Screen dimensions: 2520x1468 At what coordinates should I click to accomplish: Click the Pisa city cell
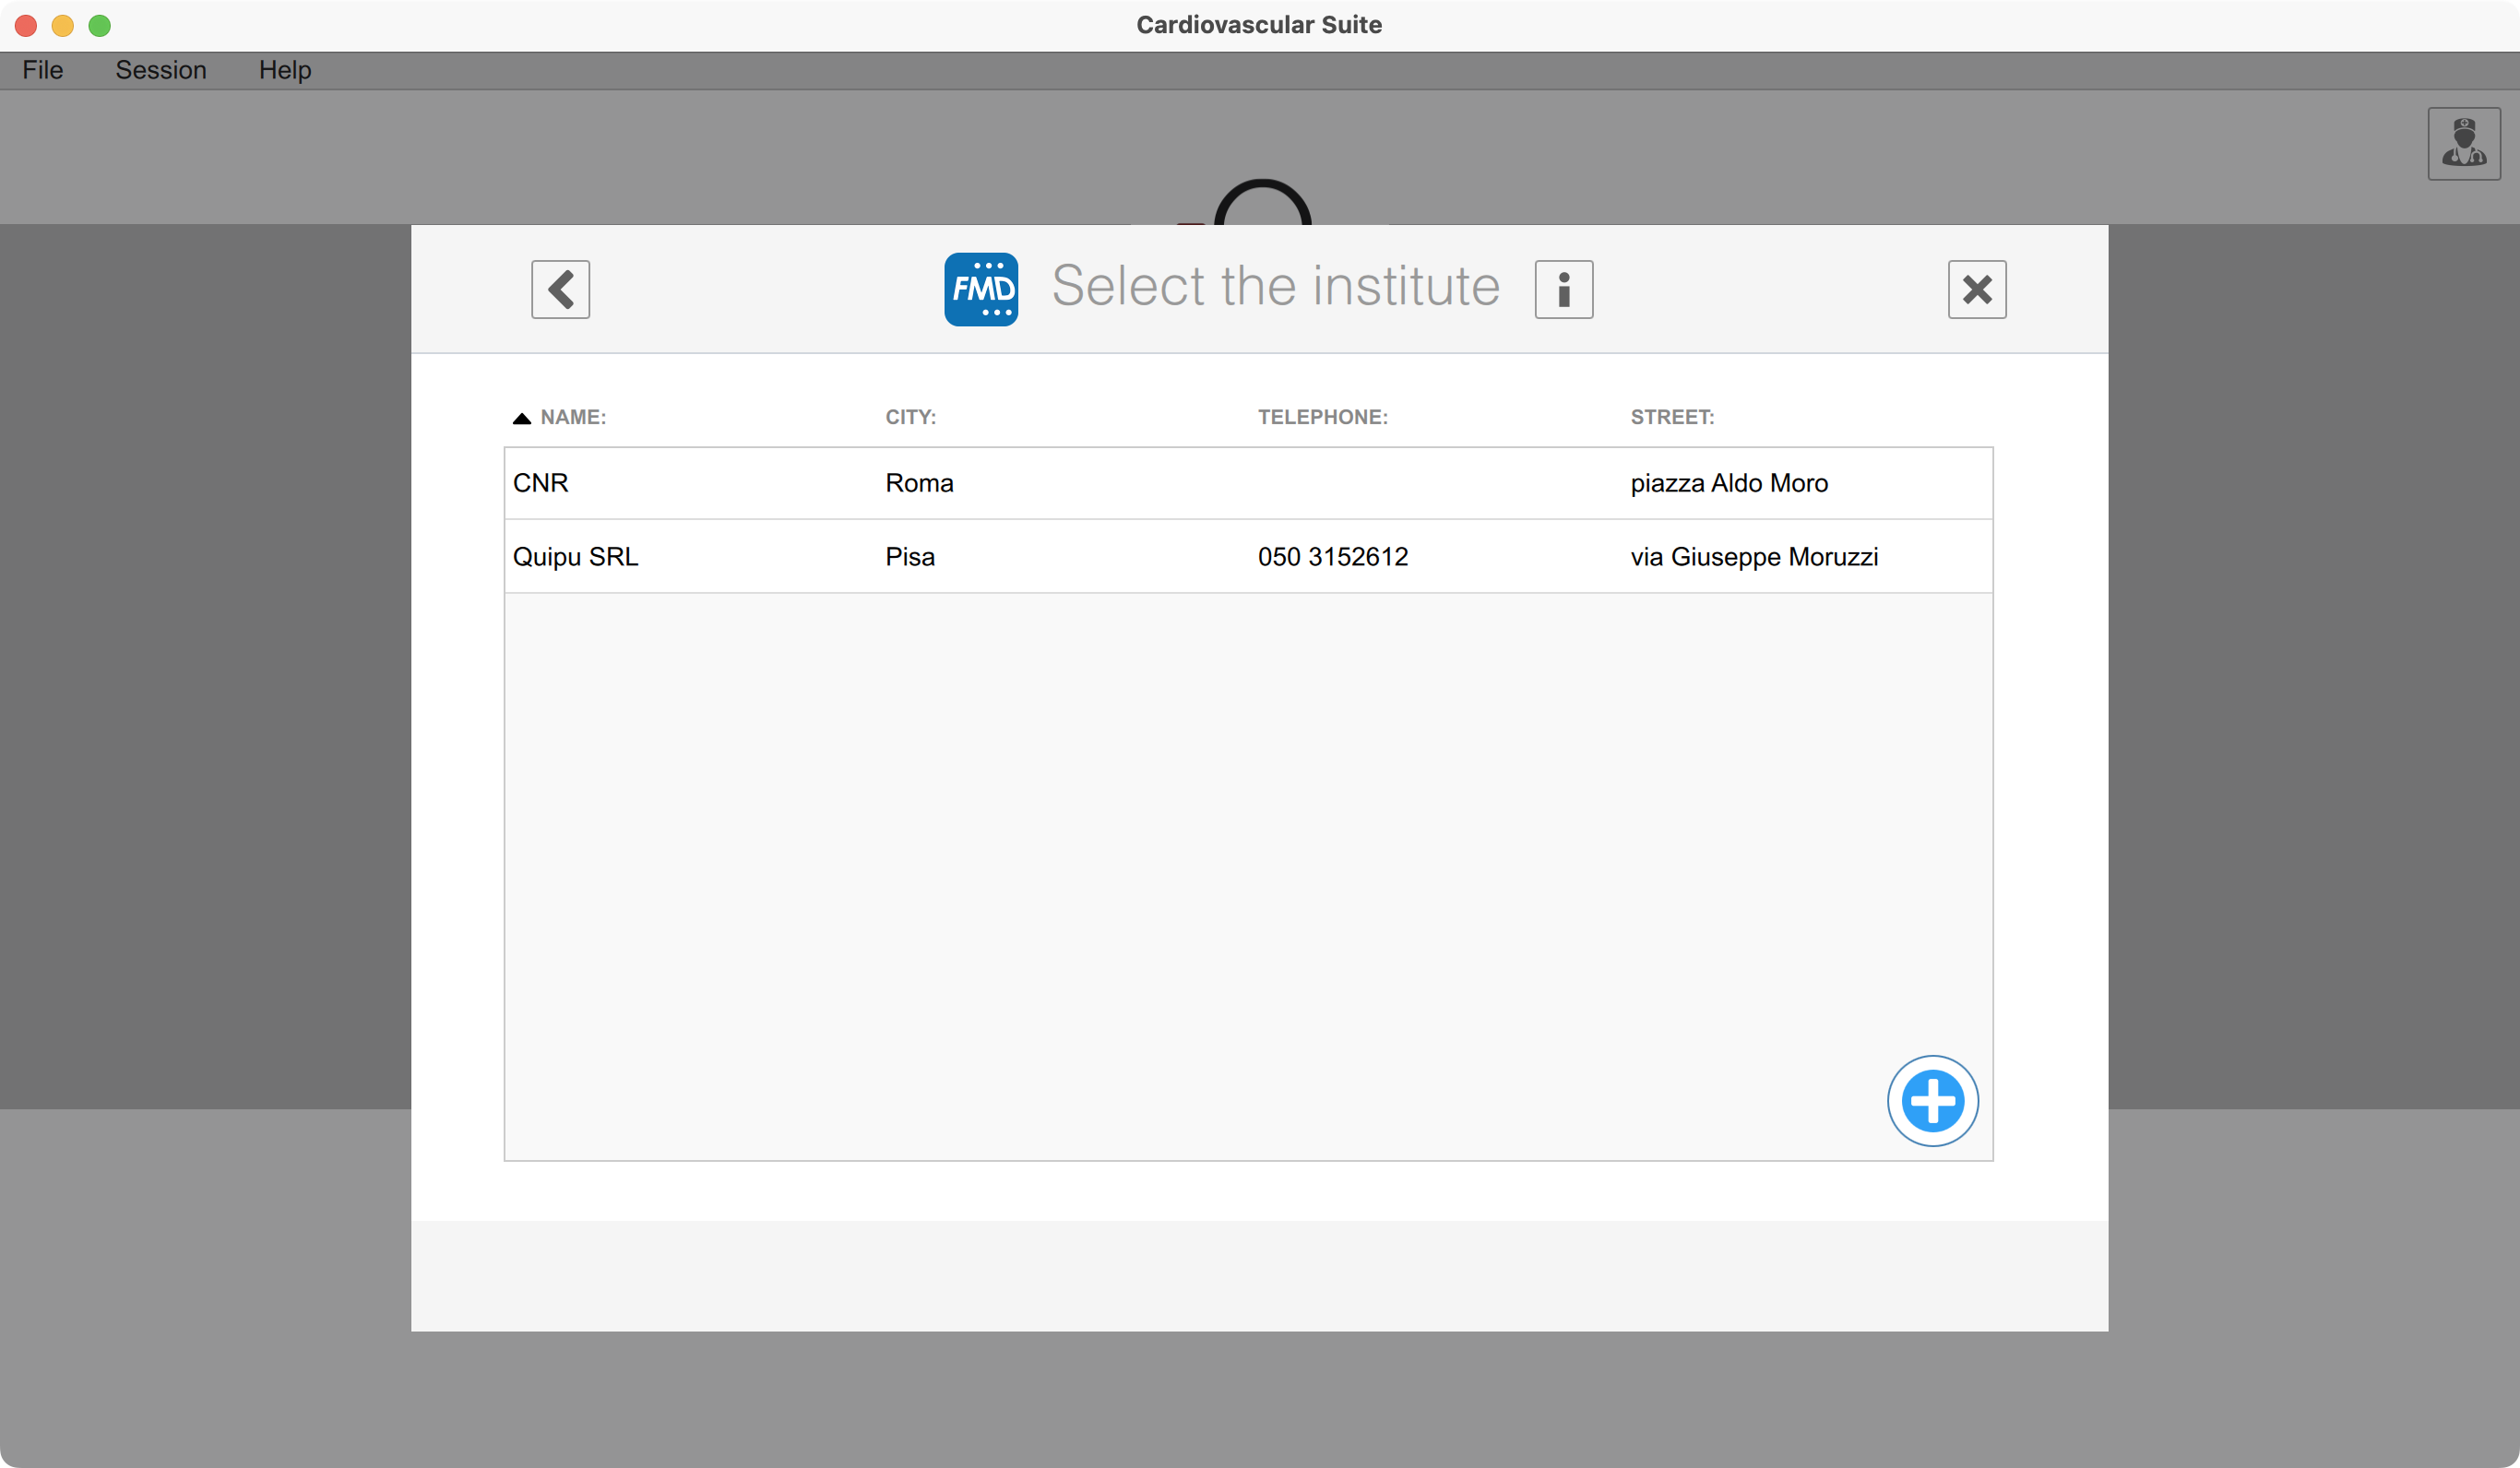(x=910, y=556)
